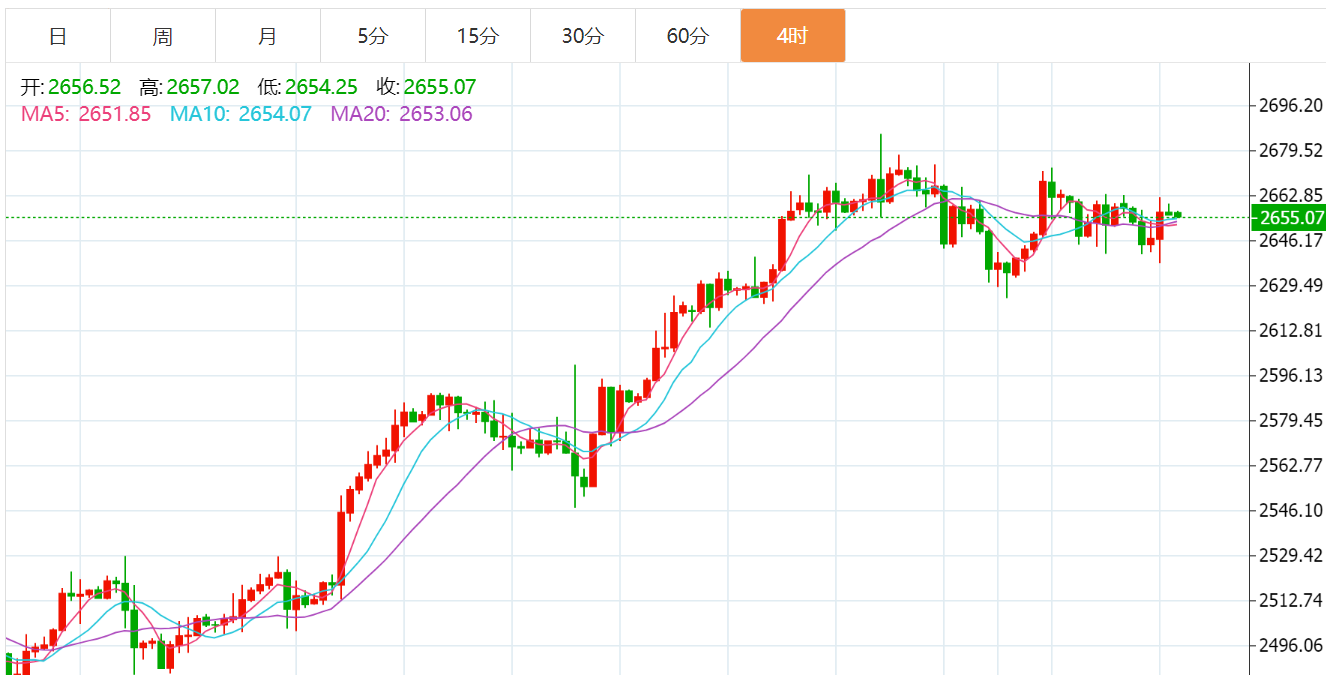Viewport: 1326px width, 675px height.
Task: Click the MA20 value 2653.06
Action: 436,114
